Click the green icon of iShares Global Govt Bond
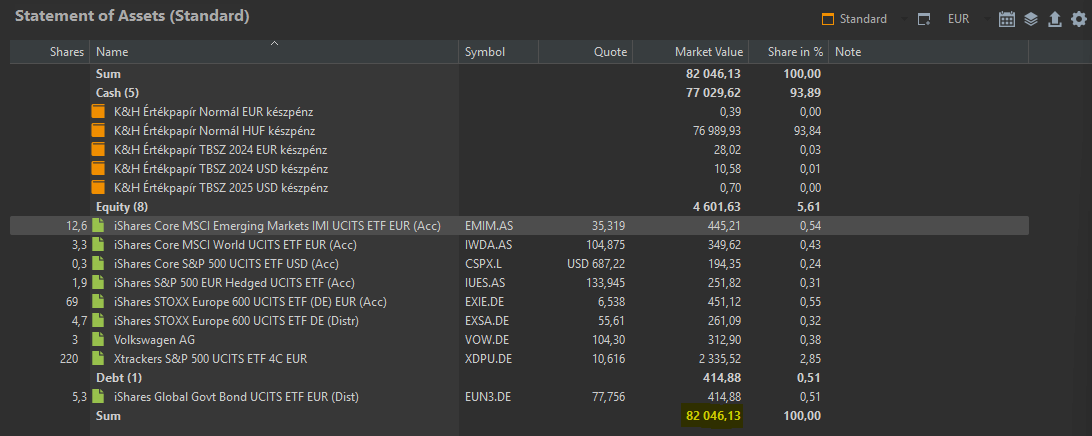 98,397
